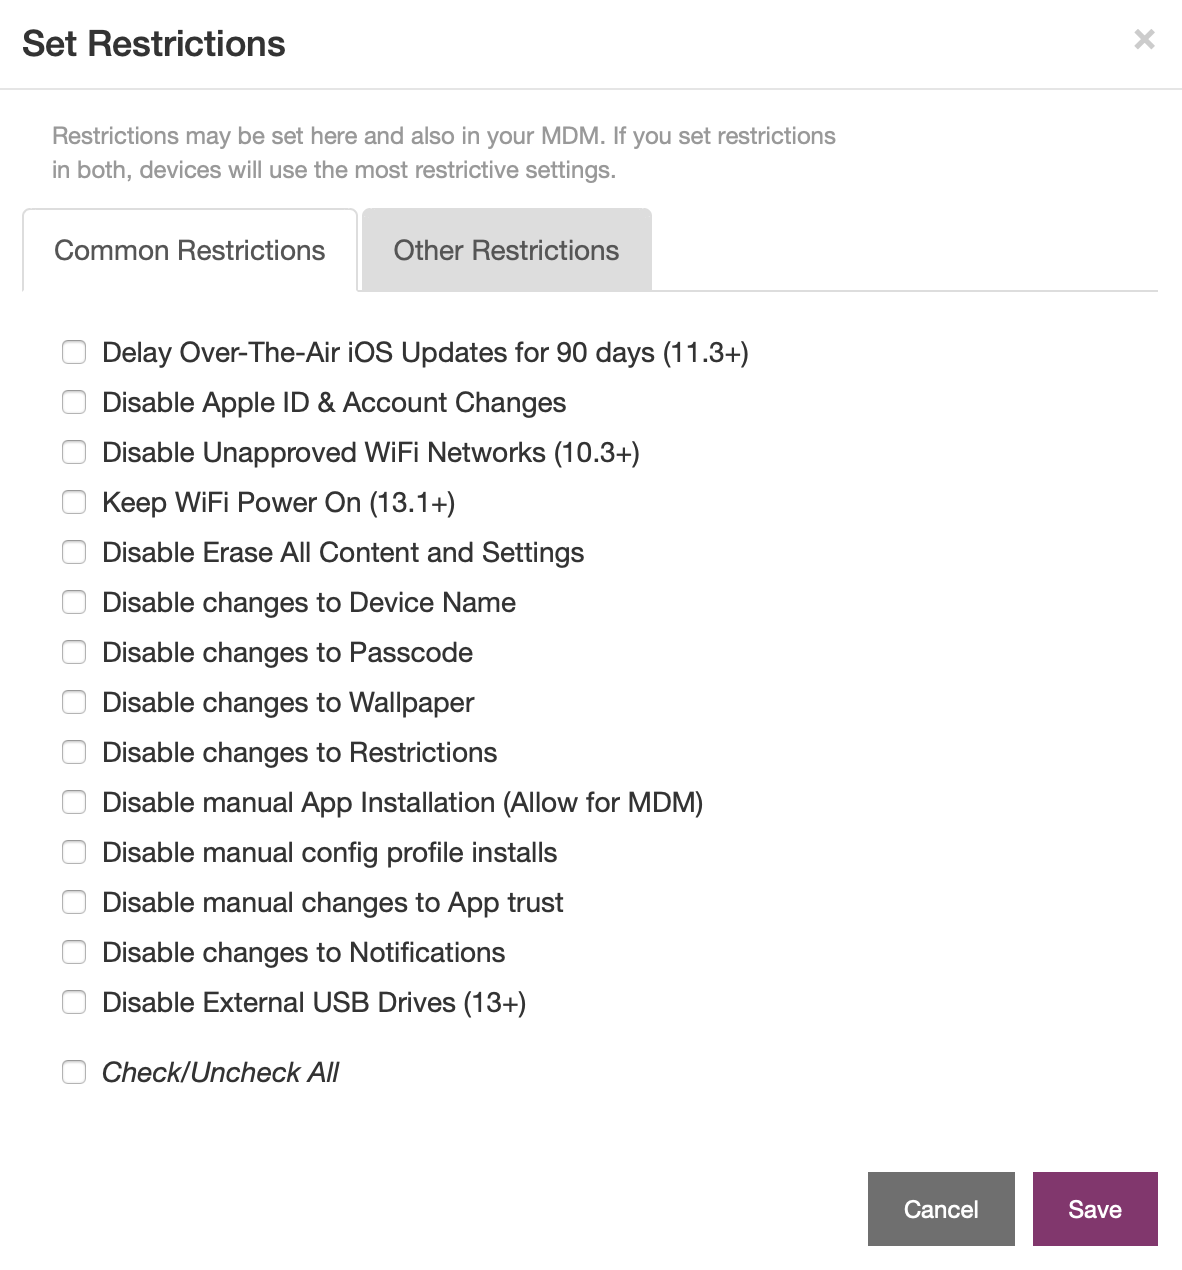Screen dimensions: 1182x1270
Task: Enable Disable changes to Restrictions checkbox
Action: [x=74, y=752]
